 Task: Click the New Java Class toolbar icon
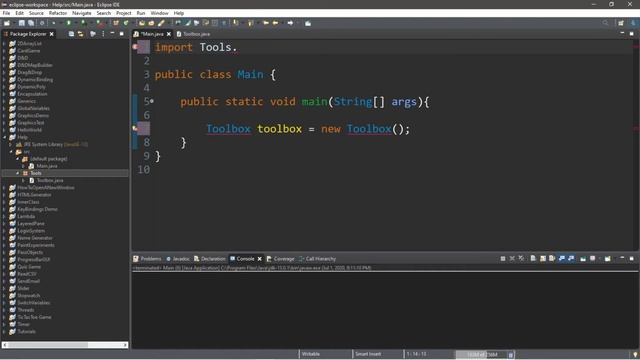(126, 23)
